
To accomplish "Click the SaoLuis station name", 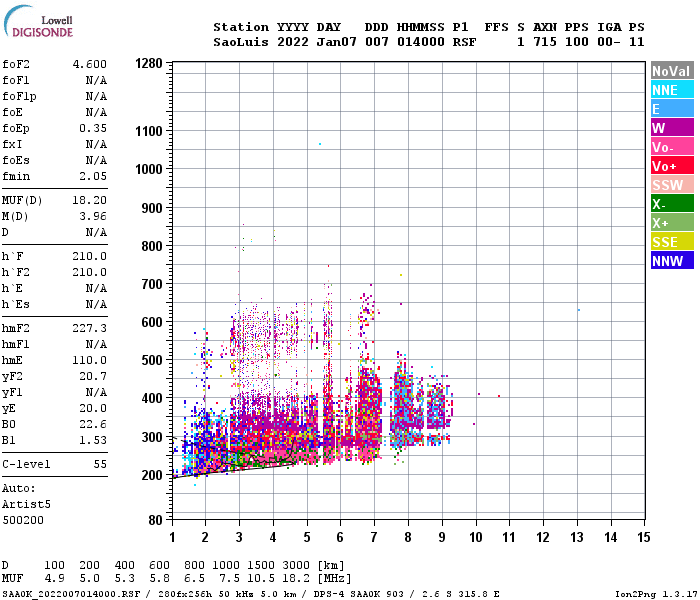I will [241, 42].
